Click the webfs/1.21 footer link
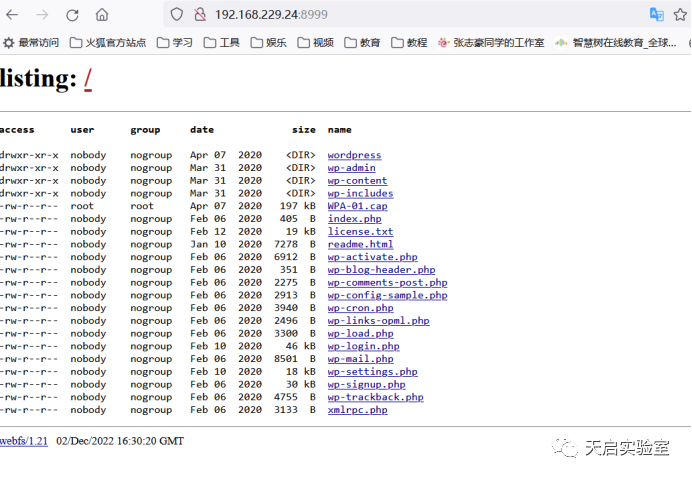 pos(24,441)
